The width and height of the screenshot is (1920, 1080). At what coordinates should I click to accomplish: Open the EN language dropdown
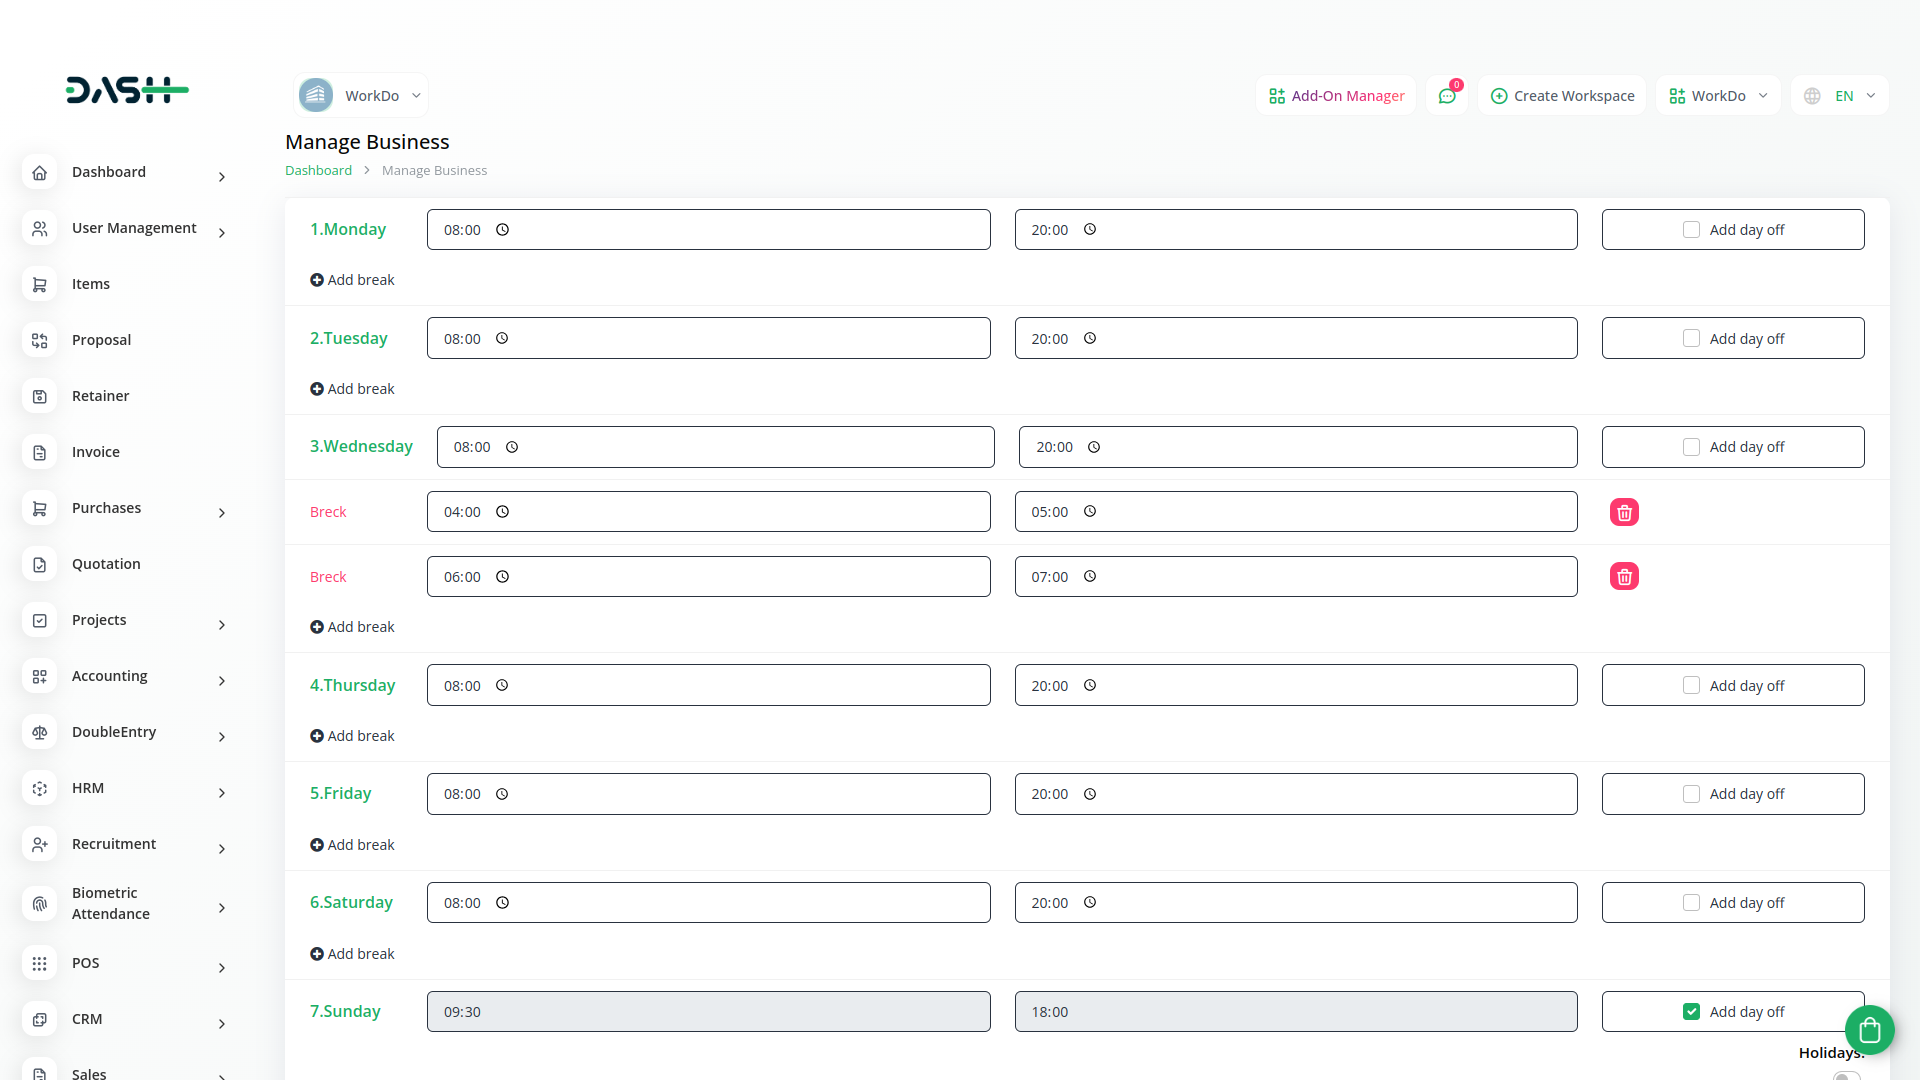1840,96
